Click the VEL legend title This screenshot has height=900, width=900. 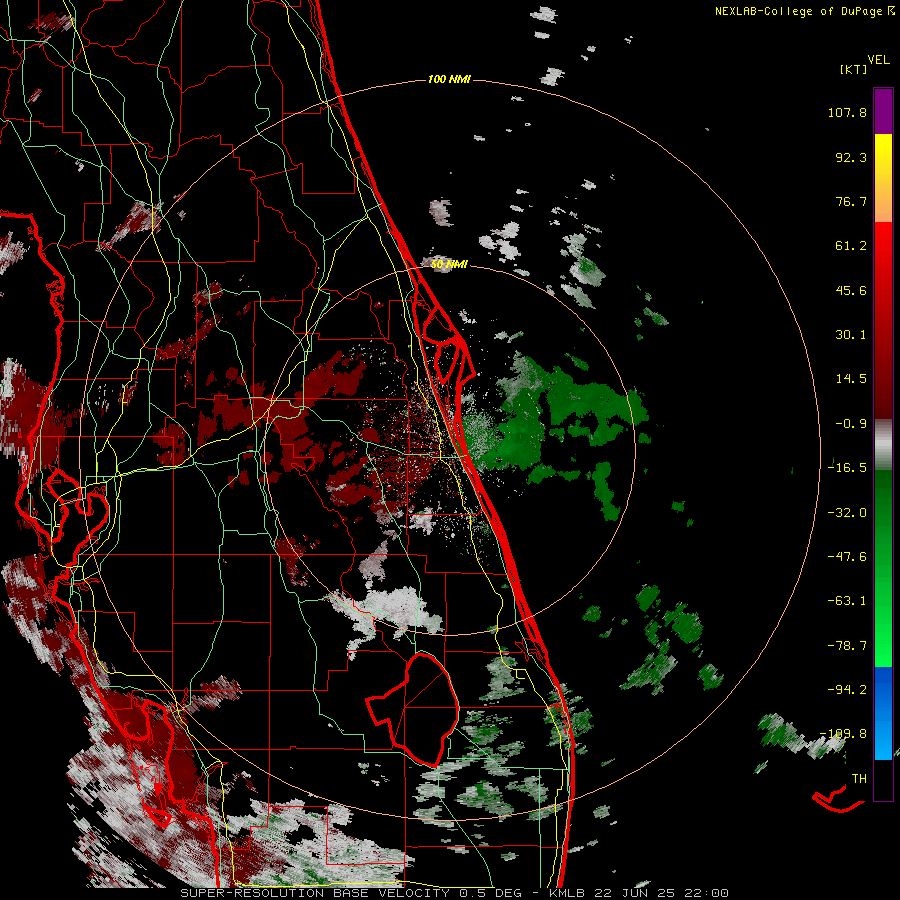878,60
